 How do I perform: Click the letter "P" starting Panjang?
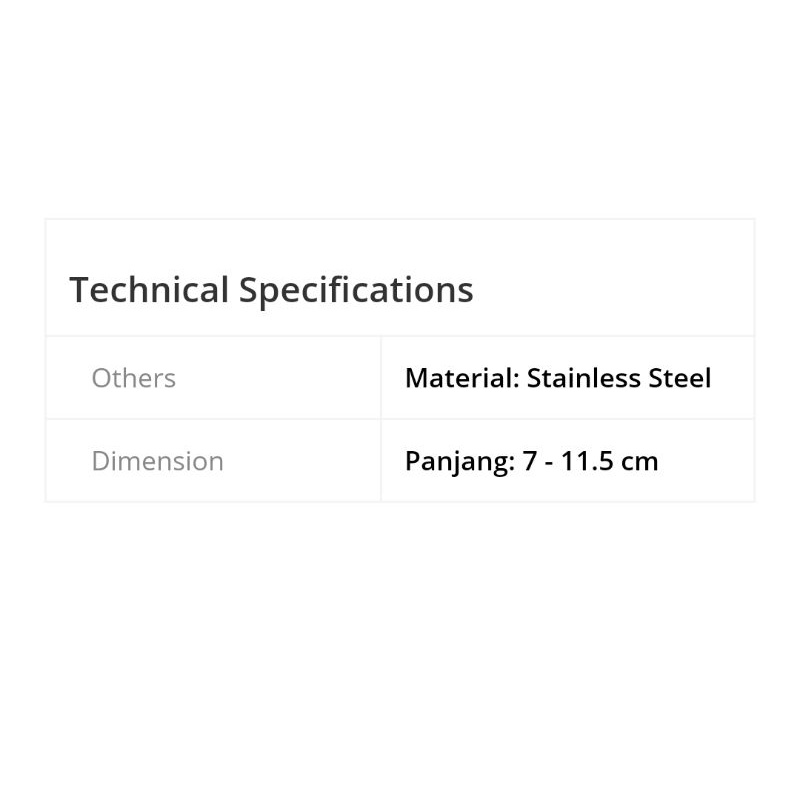412,461
